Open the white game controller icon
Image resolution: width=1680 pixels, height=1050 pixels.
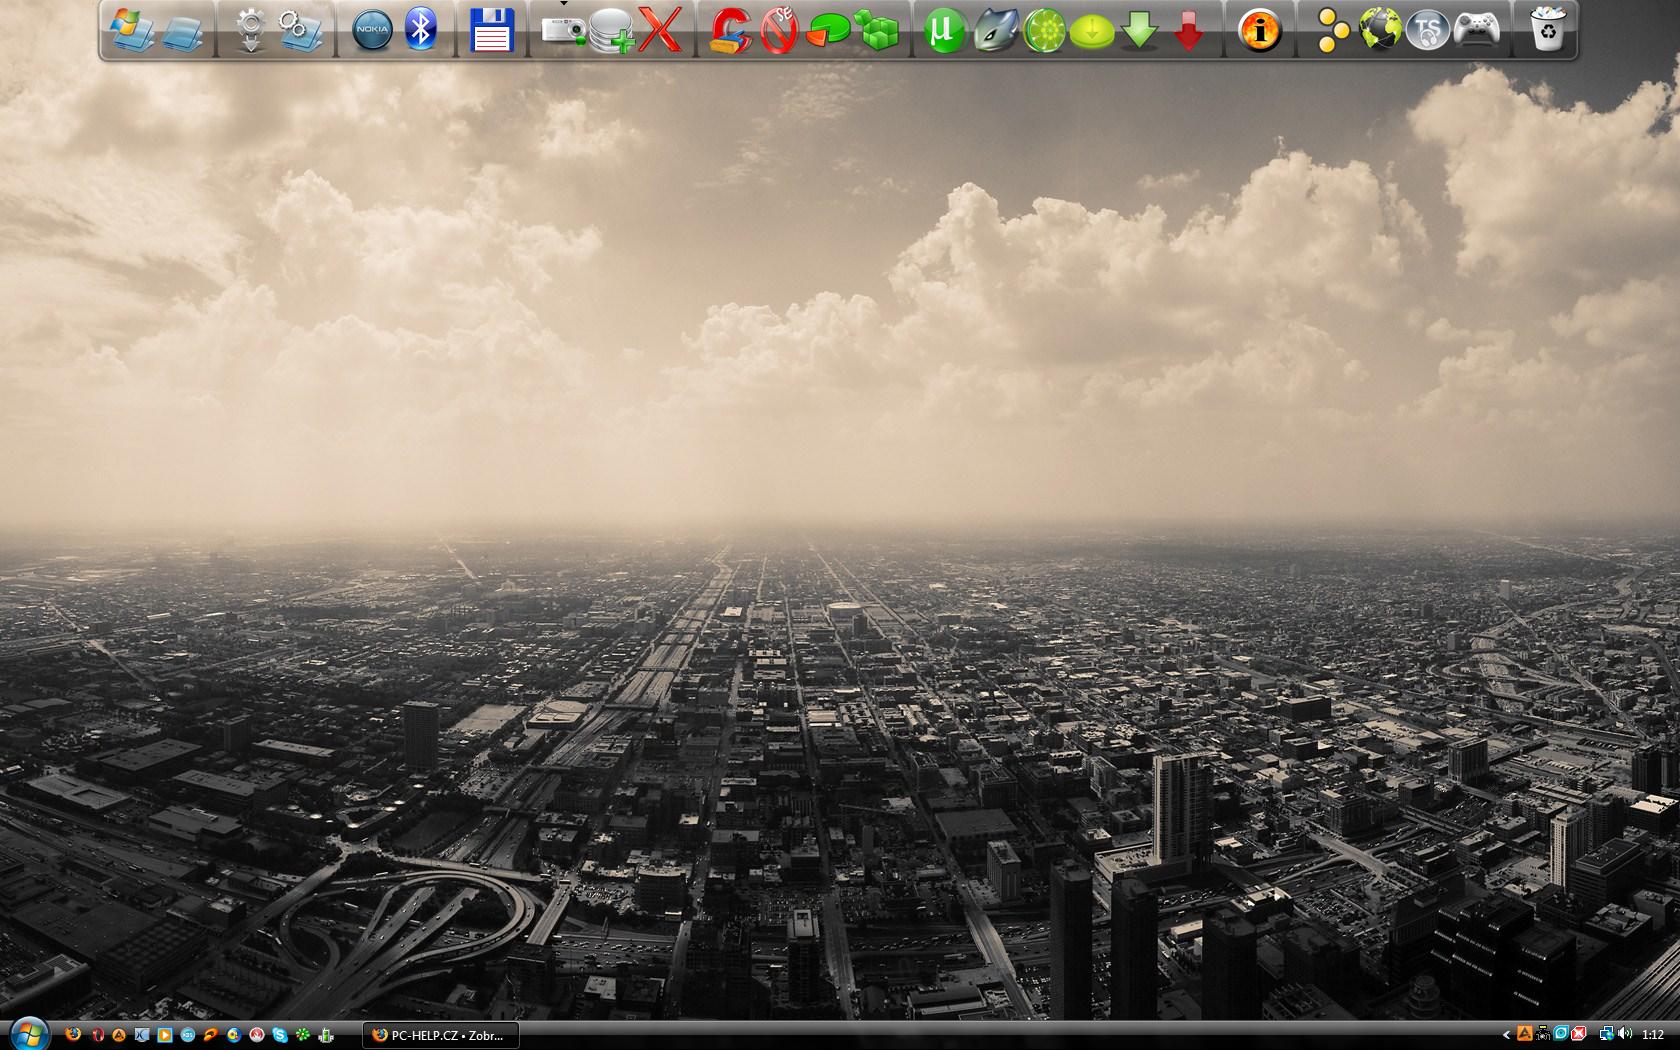click(x=1476, y=30)
